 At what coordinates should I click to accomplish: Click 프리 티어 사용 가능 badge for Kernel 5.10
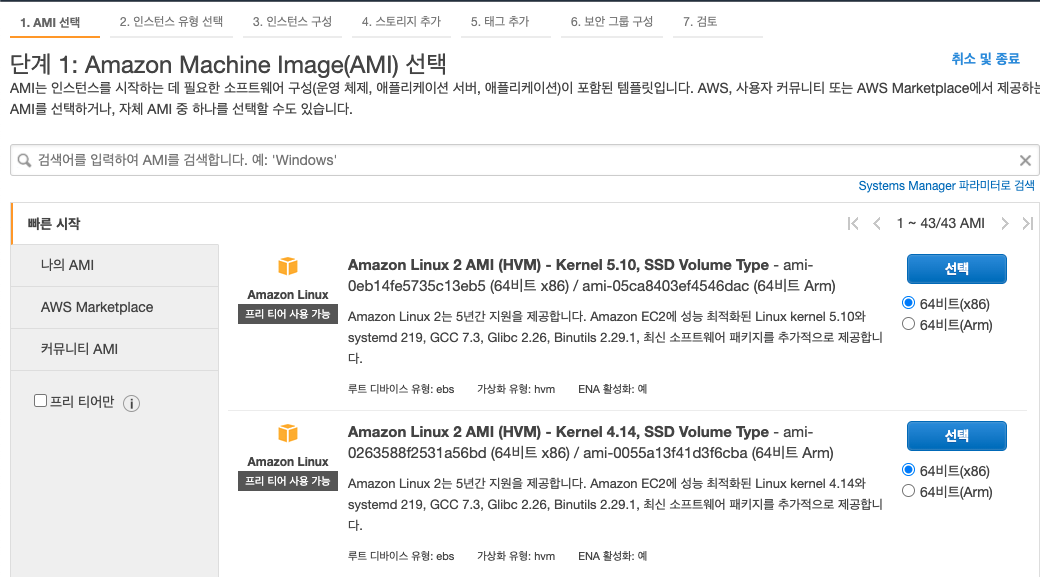[288, 314]
